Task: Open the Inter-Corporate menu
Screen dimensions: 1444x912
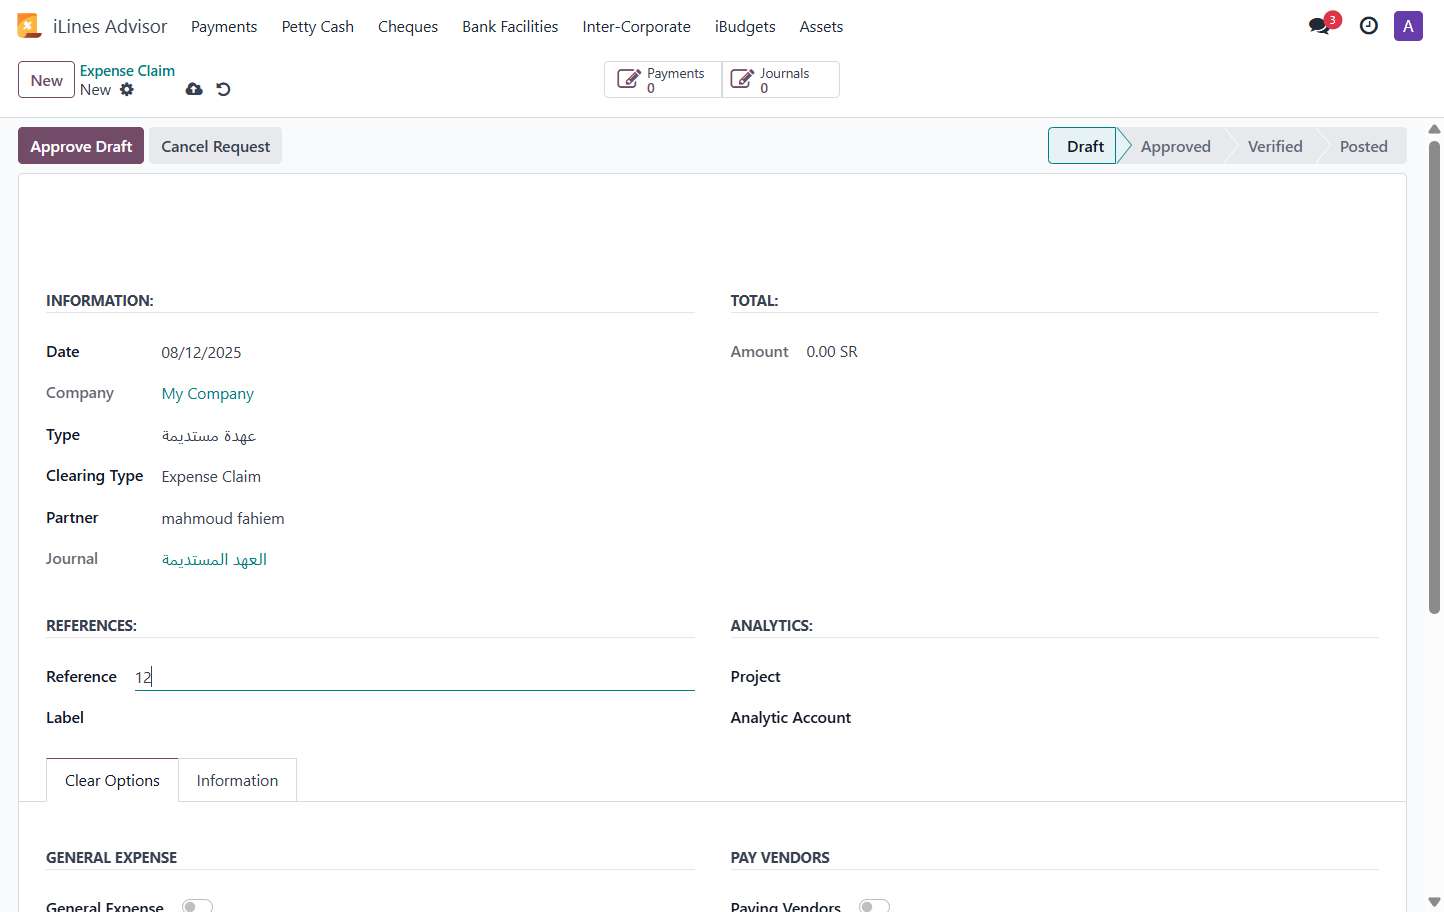Action: point(637,27)
